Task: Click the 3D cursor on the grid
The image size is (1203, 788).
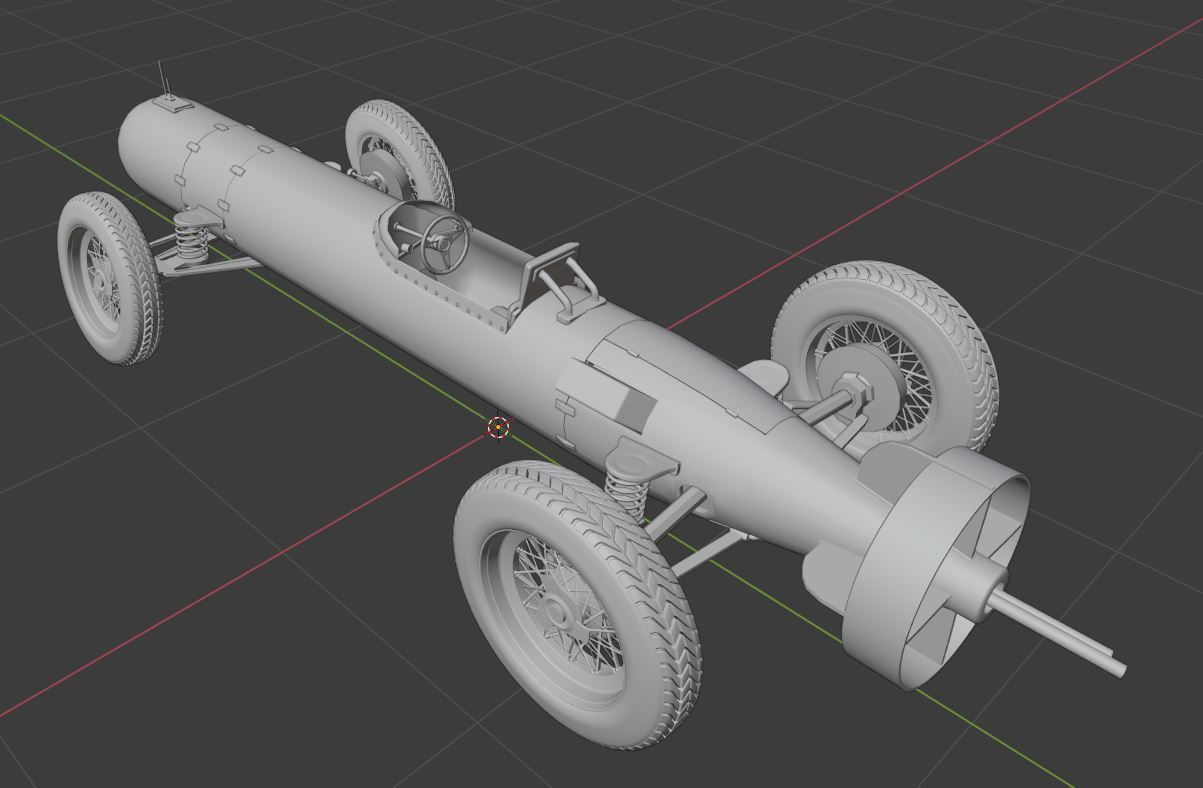Action: [x=498, y=428]
